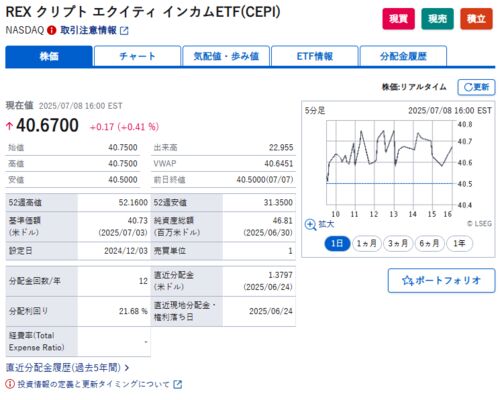The width and height of the screenshot is (500, 400).
Task: Open external link icon after 更新タイミングについて
Action: (x=178, y=384)
